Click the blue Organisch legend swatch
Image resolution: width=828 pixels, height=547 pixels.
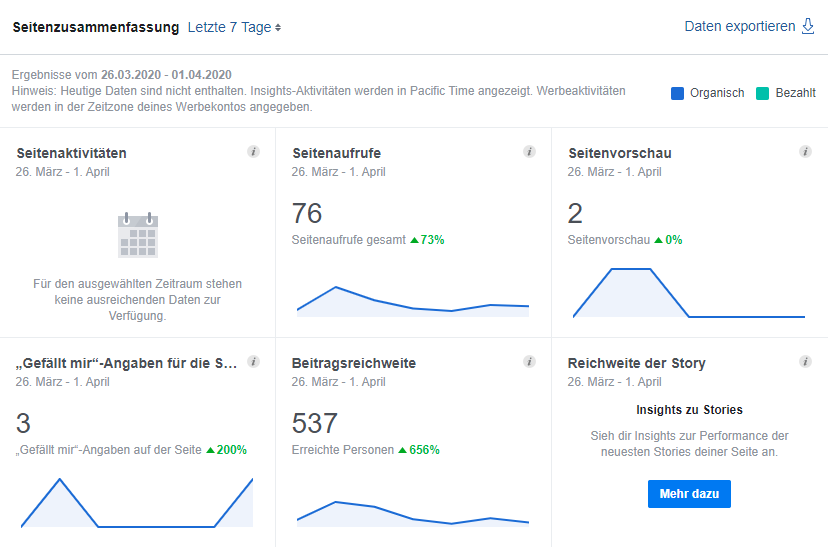pos(677,93)
